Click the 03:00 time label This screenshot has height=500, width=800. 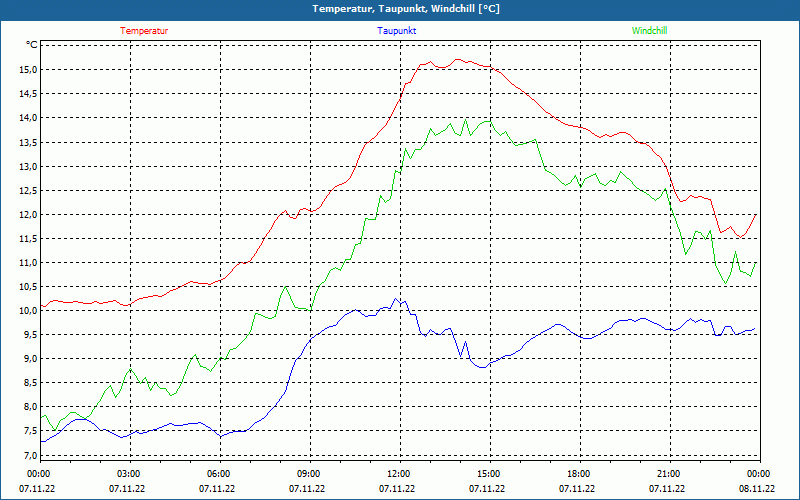pyautogui.click(x=130, y=474)
